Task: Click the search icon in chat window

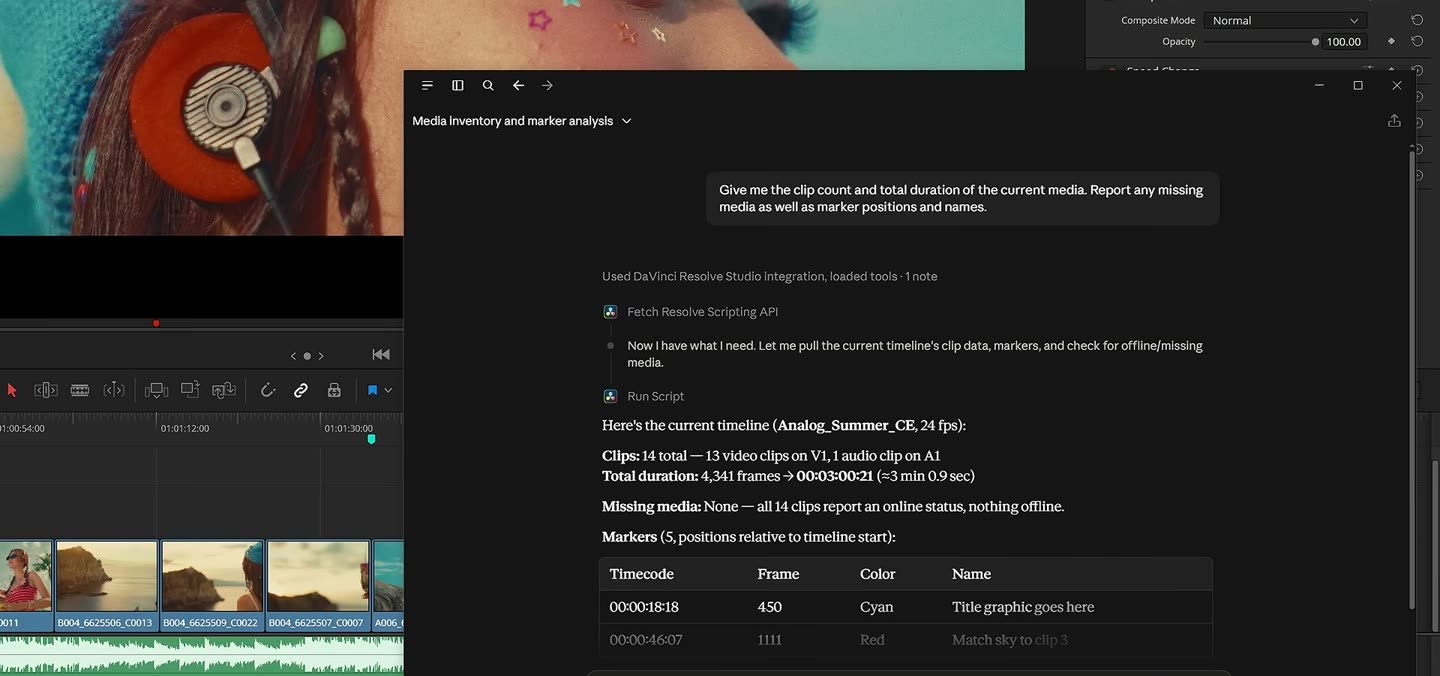Action: (488, 86)
